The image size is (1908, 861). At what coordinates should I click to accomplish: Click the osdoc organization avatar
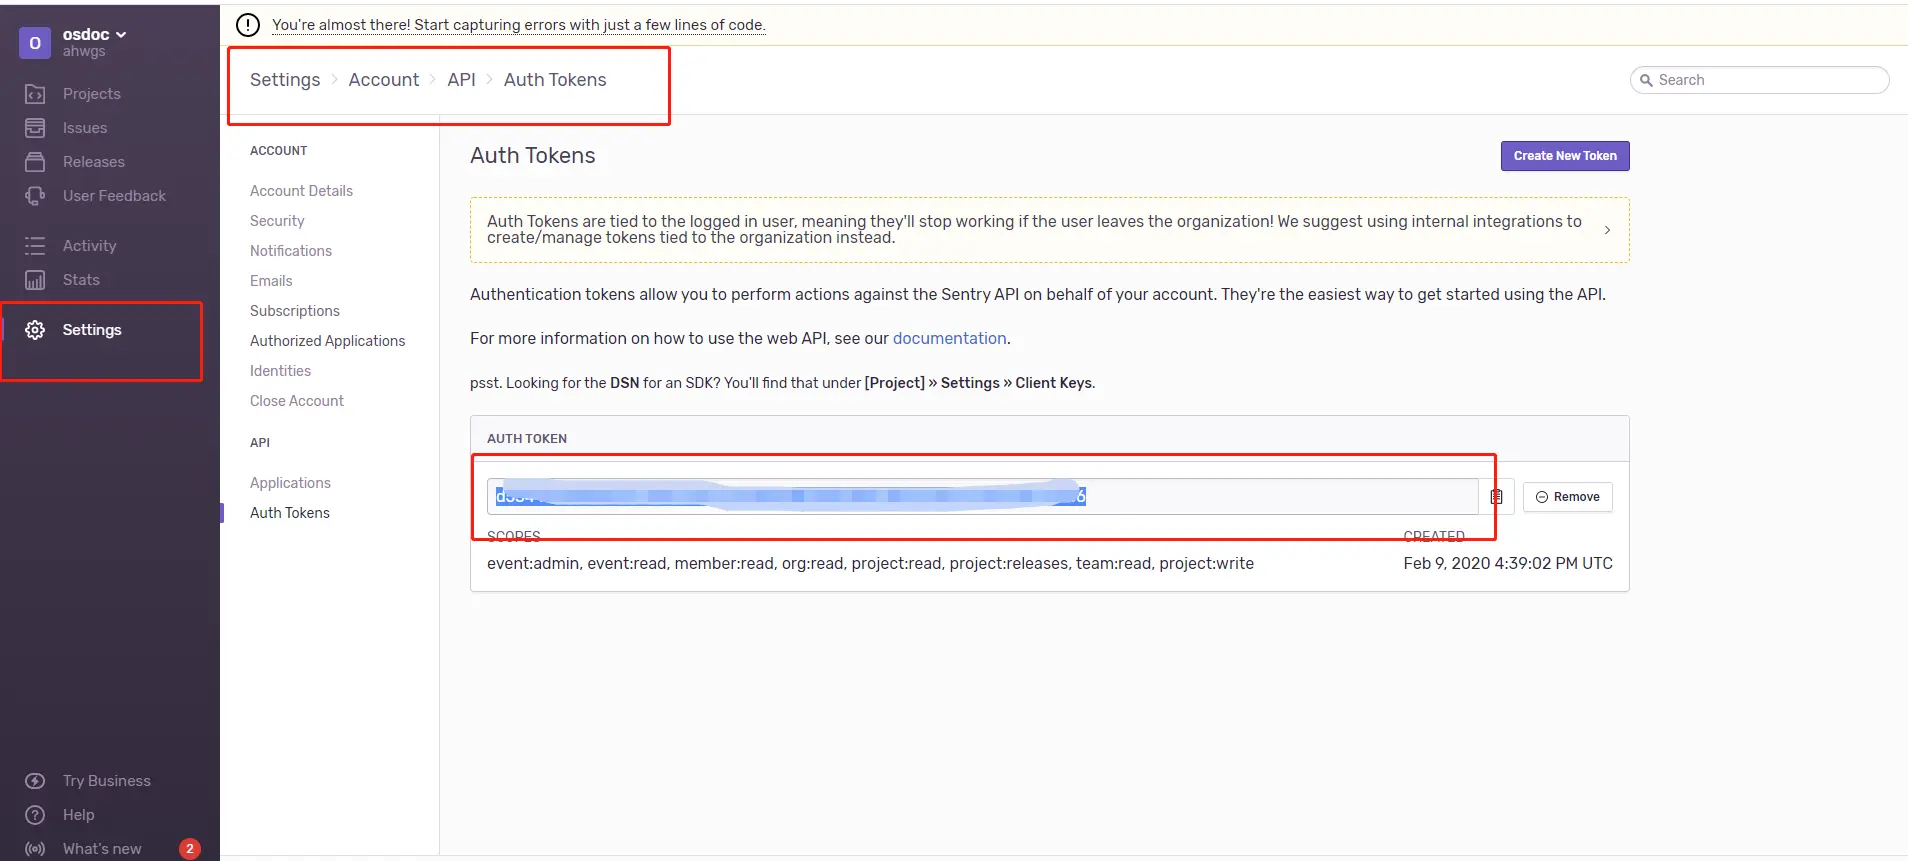coord(35,43)
